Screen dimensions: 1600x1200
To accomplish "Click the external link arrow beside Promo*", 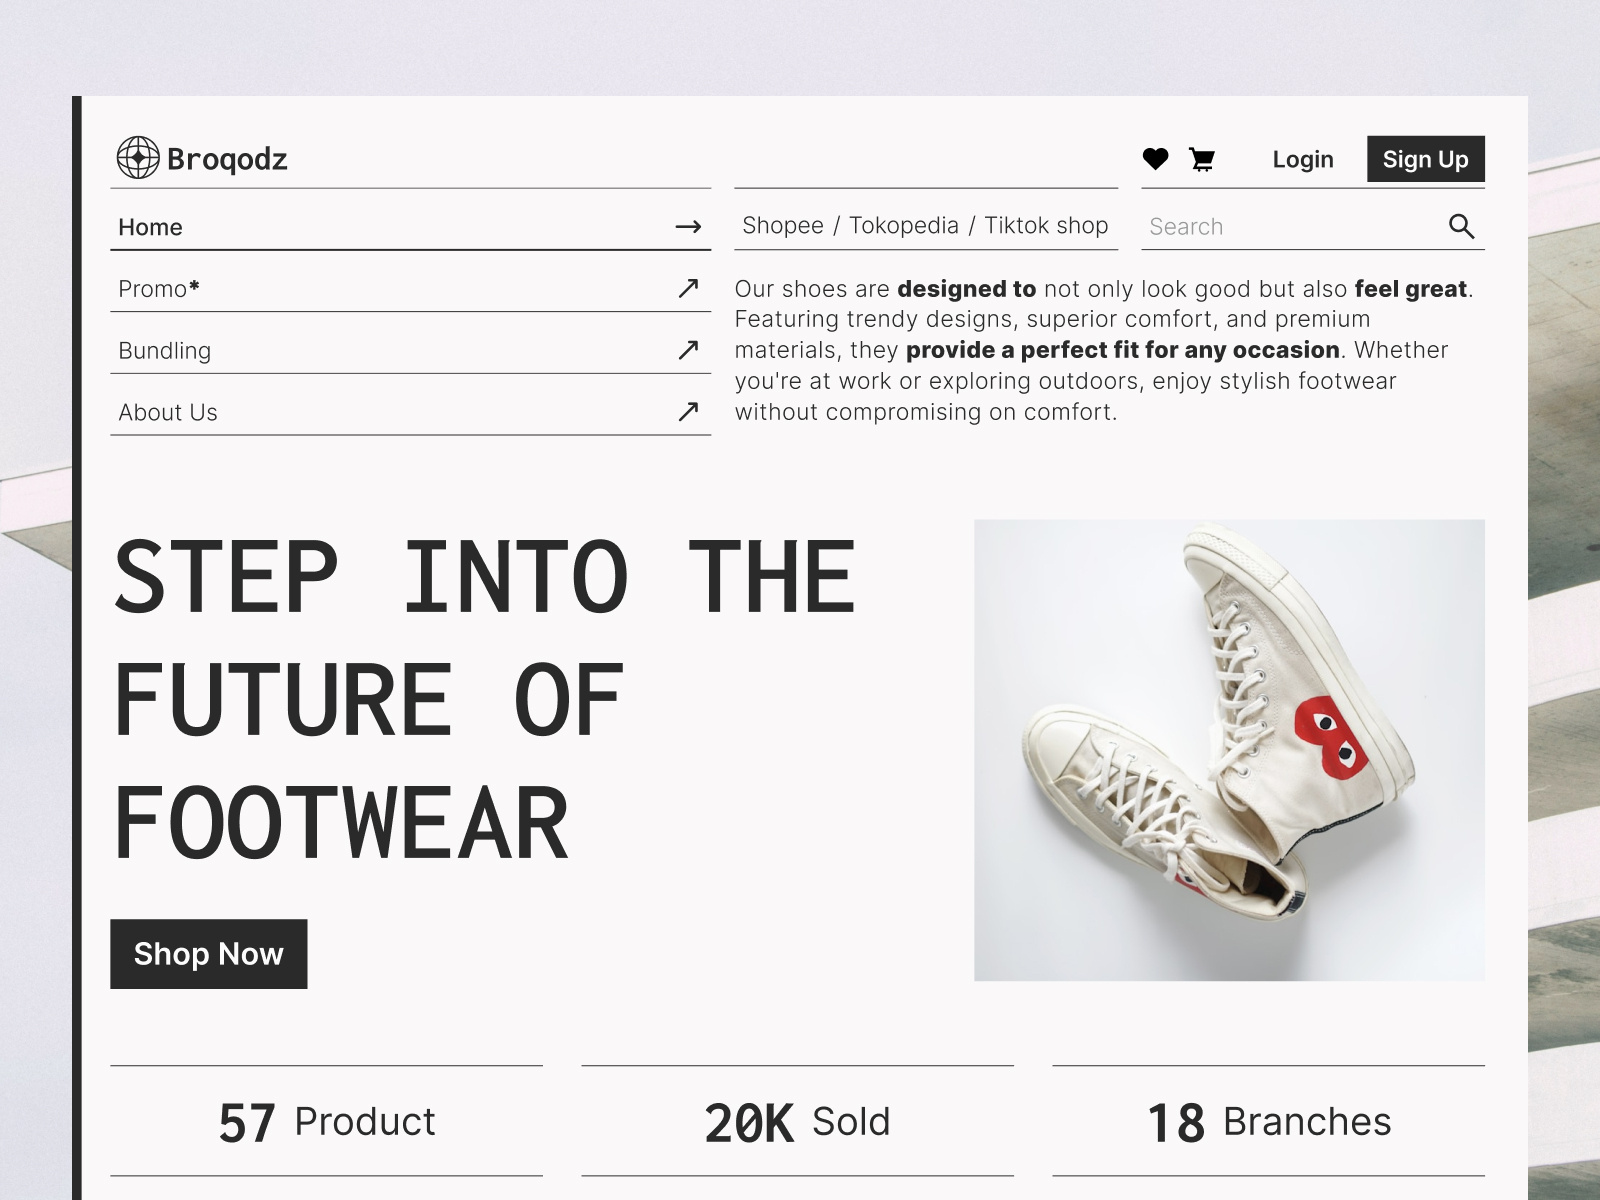I will (x=688, y=289).
